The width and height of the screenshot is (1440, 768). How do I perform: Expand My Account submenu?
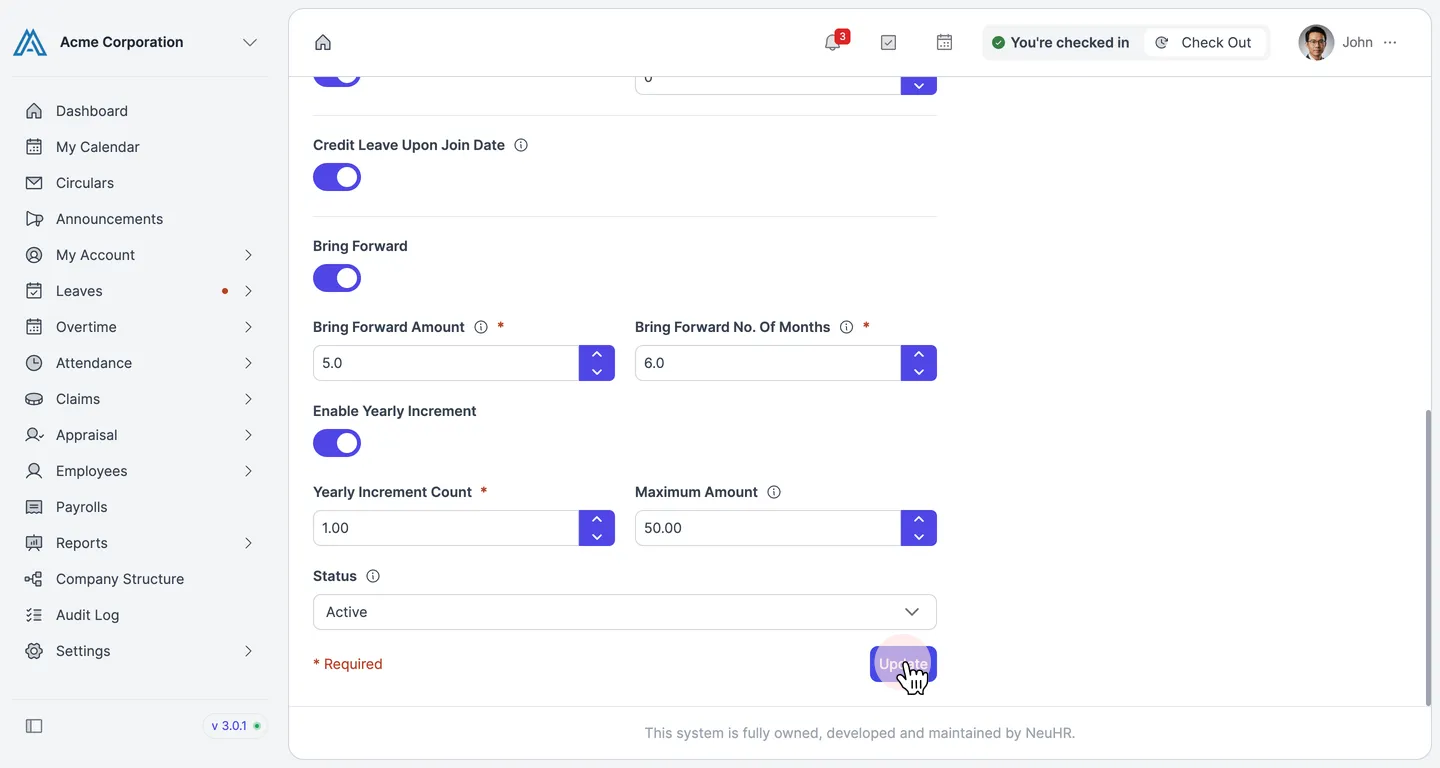click(140, 255)
